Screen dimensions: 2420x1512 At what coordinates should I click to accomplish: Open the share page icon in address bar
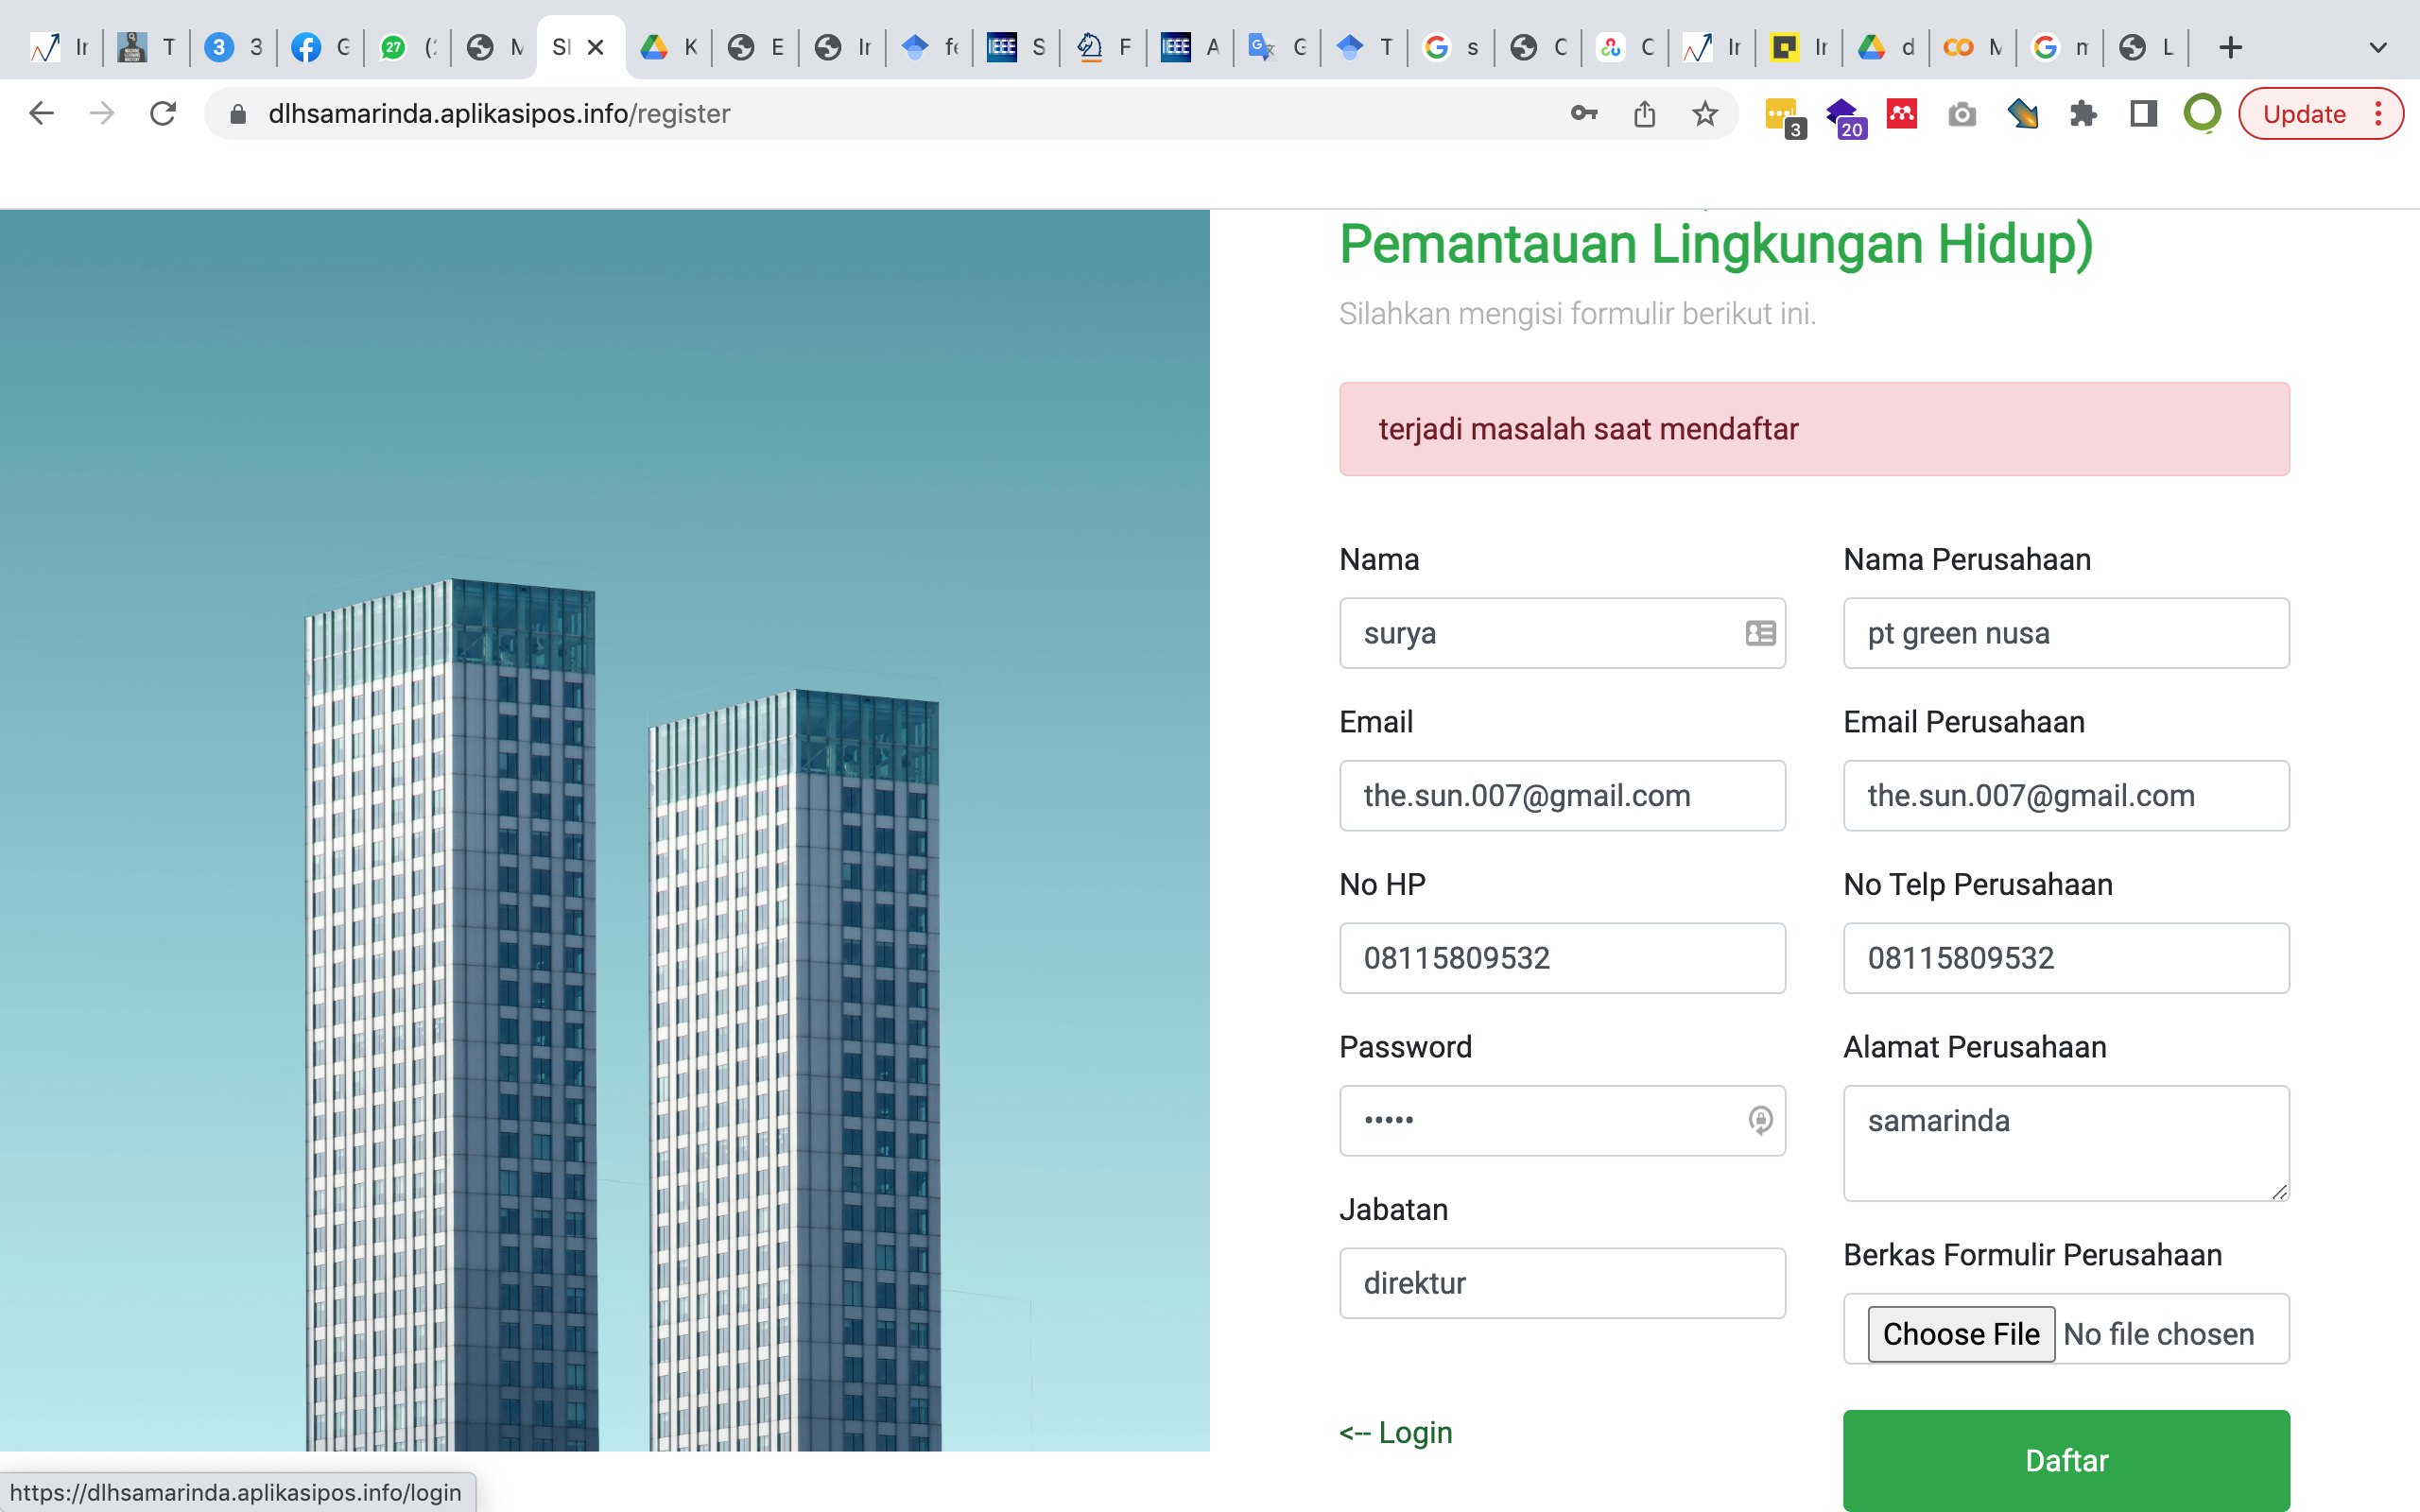(x=1645, y=114)
